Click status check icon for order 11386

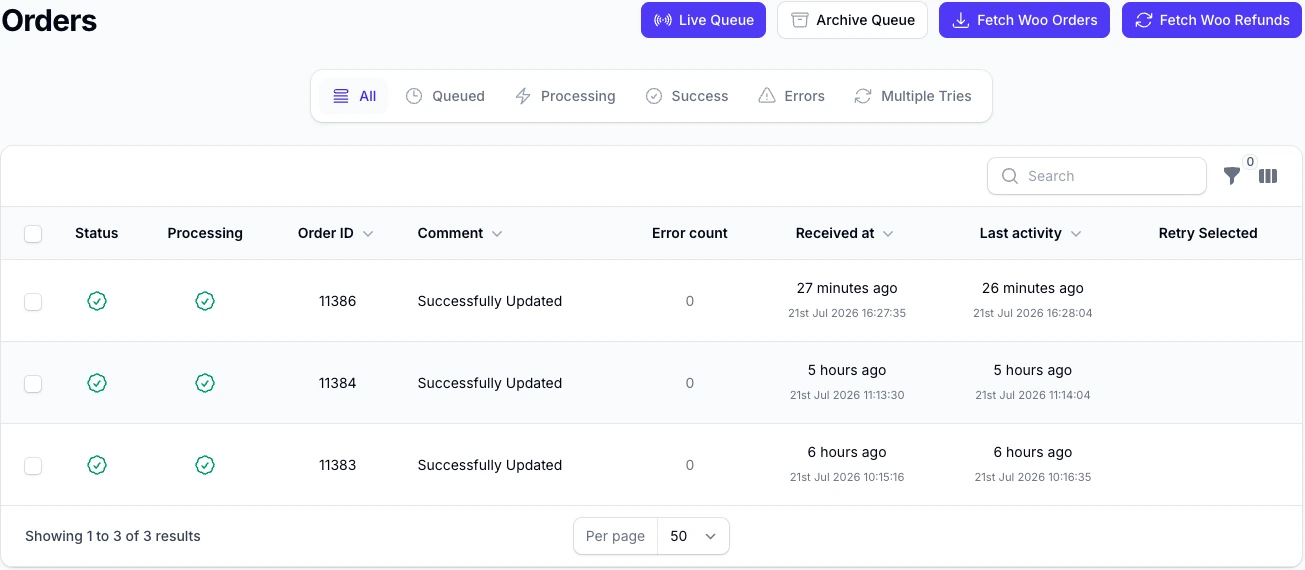97,301
